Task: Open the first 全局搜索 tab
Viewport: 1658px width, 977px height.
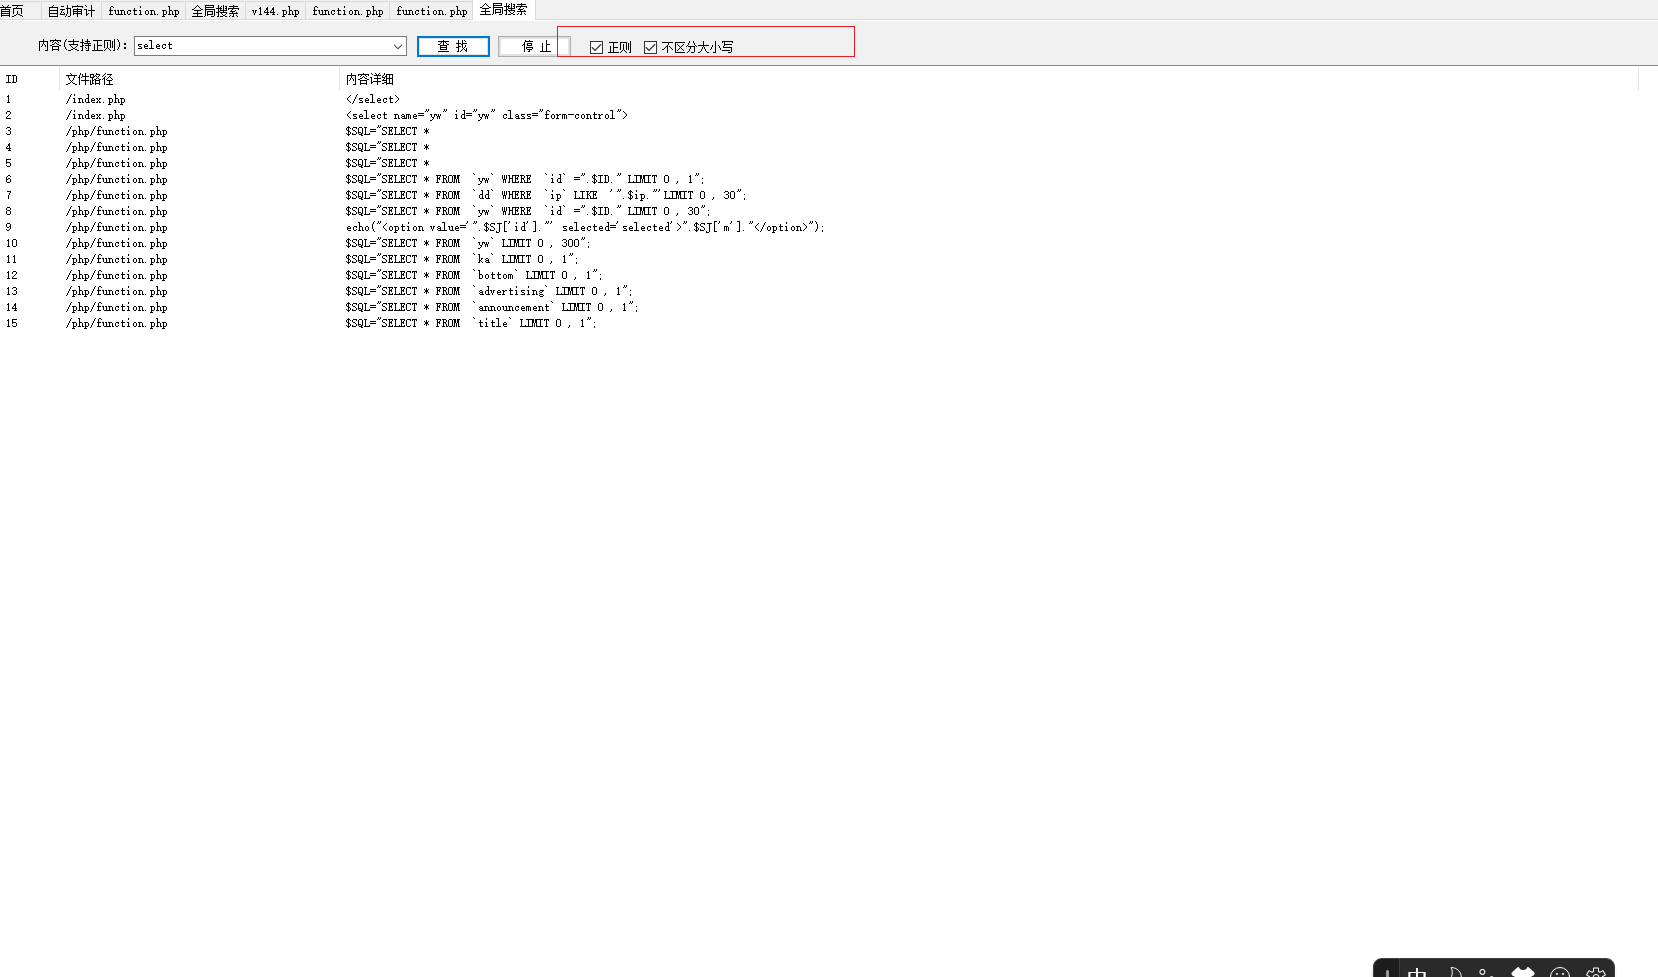Action: (x=215, y=11)
